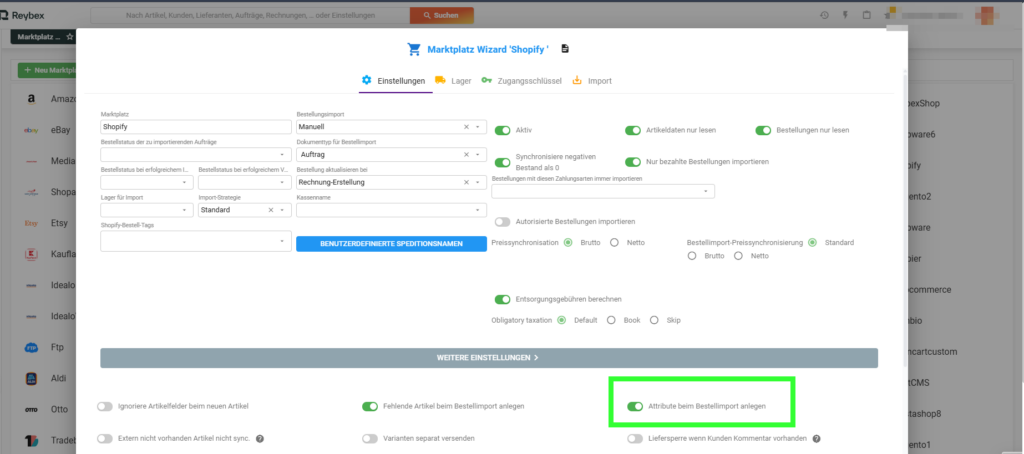This screenshot has width=1024, height=454.
Task: Click the Aldi icon in marketplace list
Action: 31,378
